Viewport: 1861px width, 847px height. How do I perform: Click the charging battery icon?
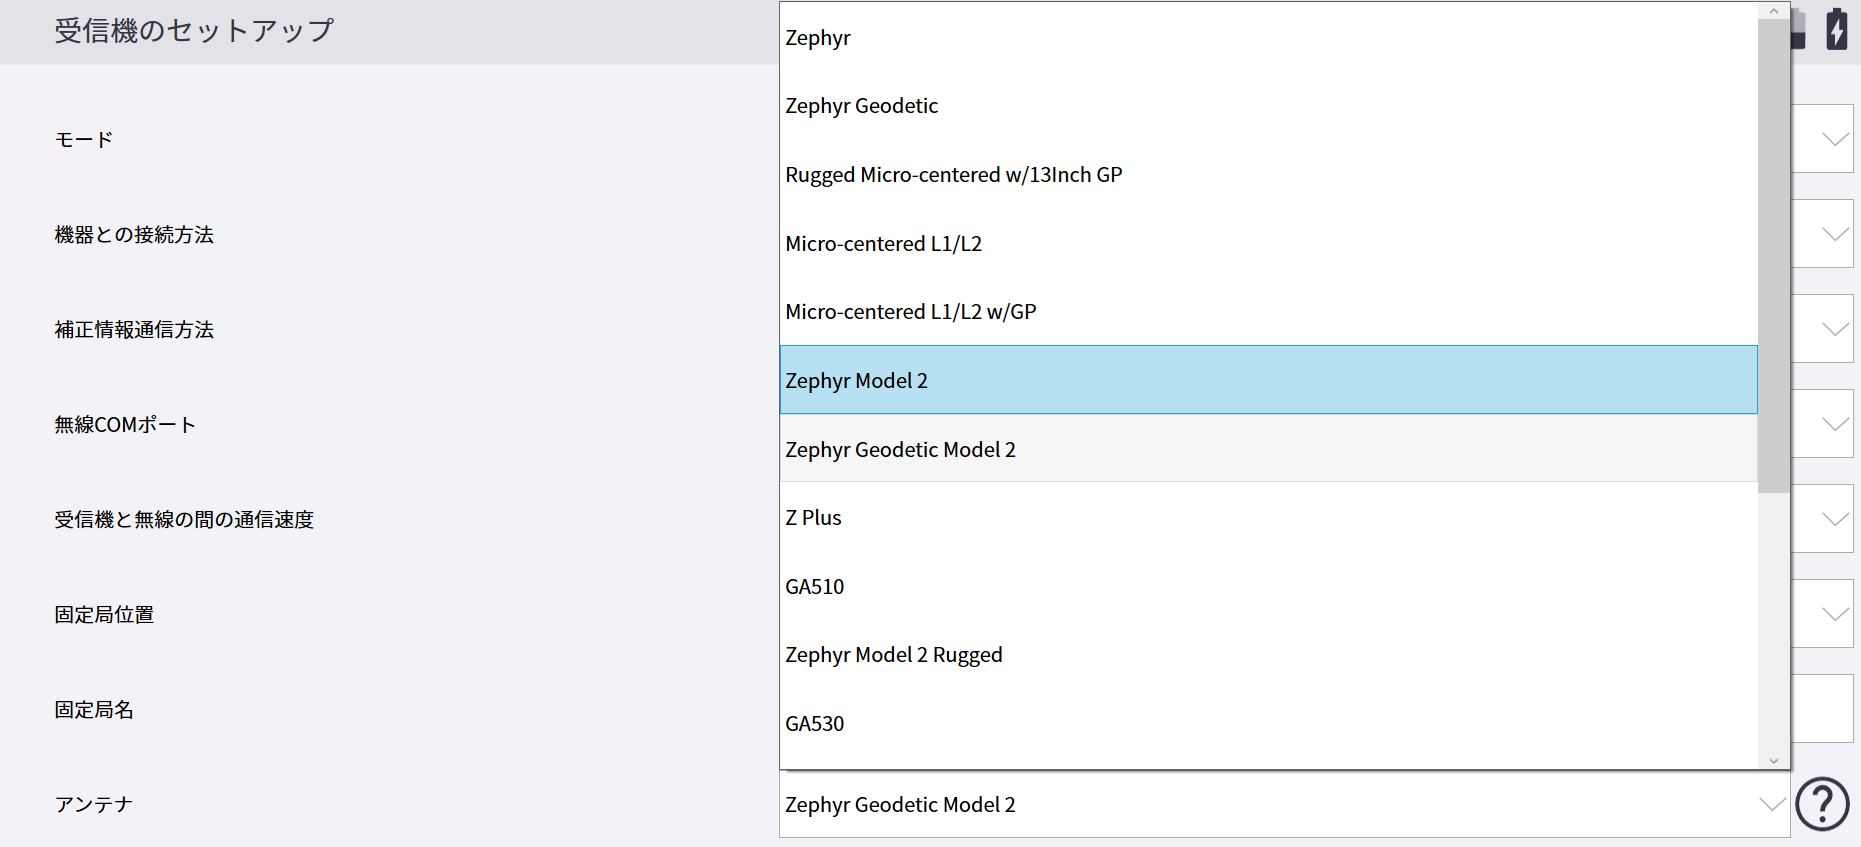click(x=1836, y=29)
